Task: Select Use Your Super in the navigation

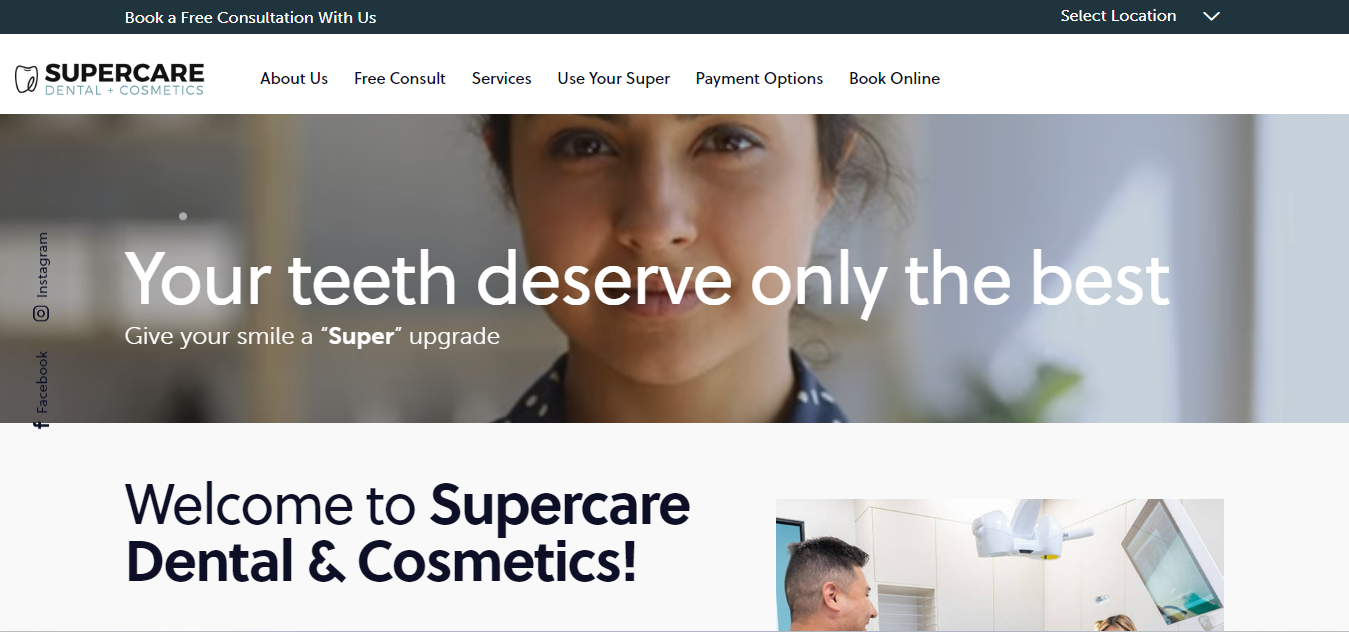Action: click(x=614, y=78)
